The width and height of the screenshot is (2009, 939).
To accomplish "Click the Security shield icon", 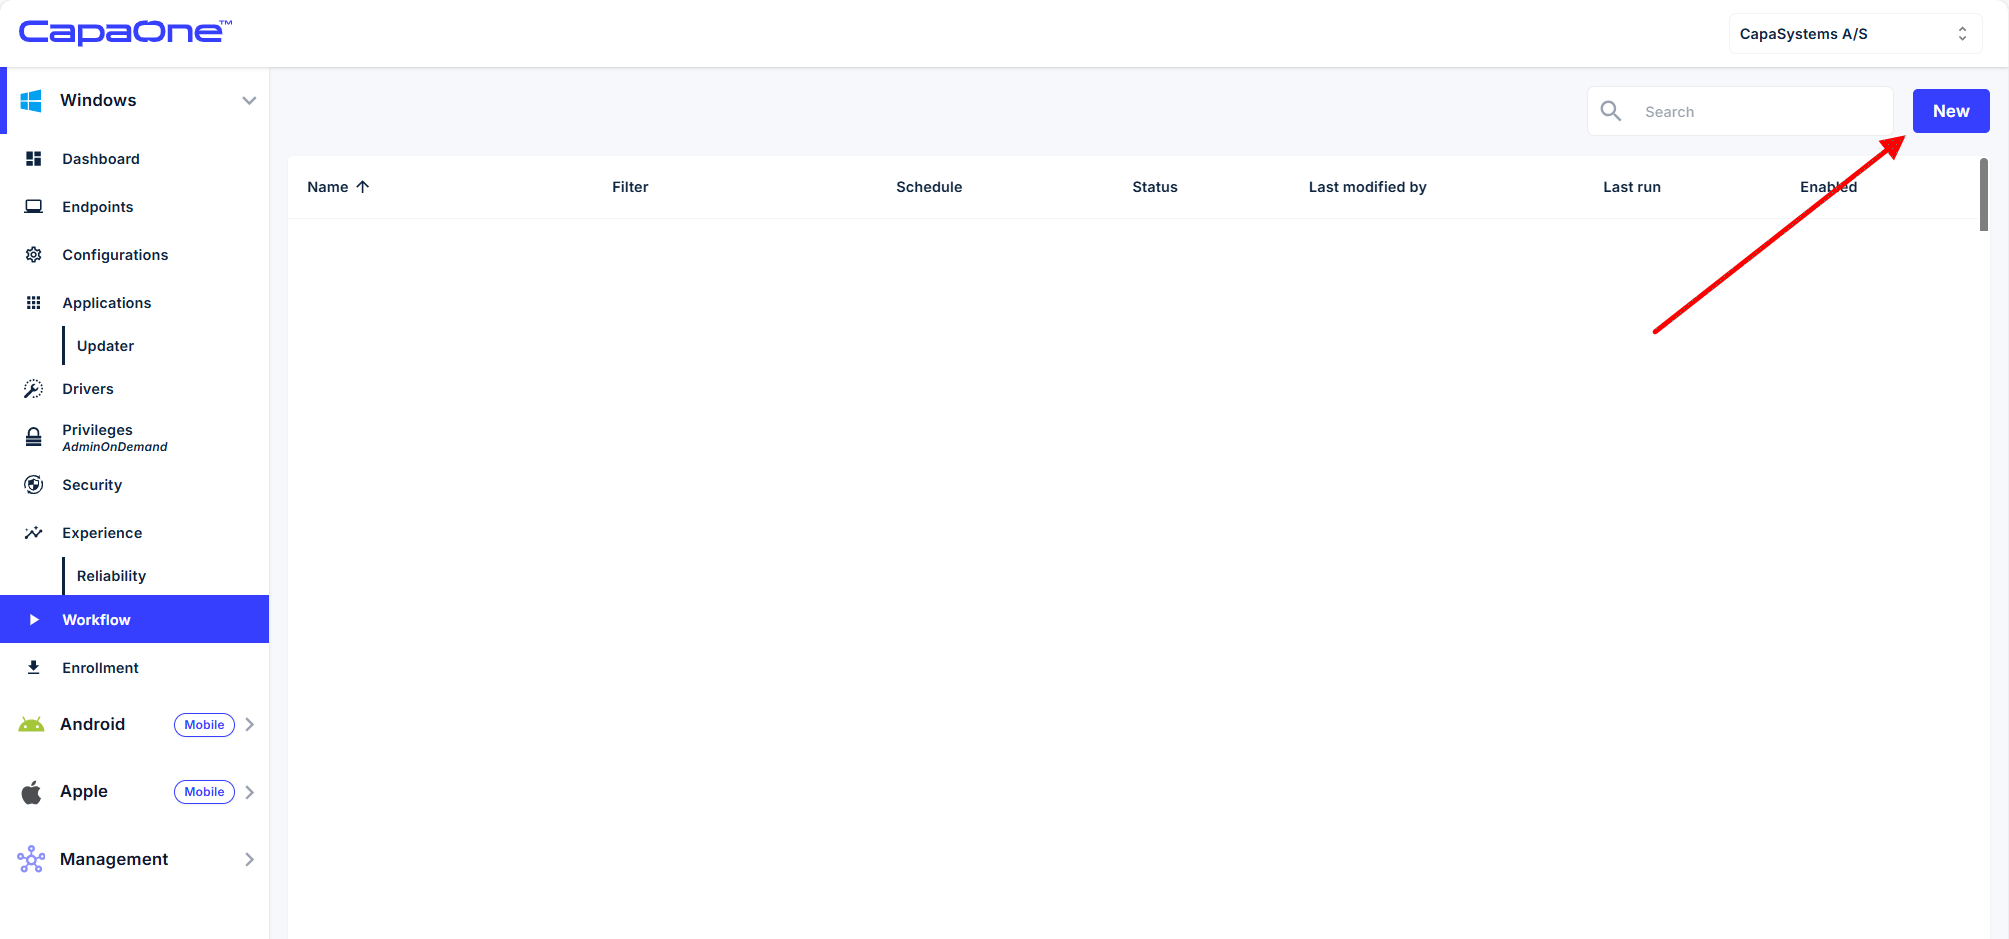I will (x=33, y=485).
